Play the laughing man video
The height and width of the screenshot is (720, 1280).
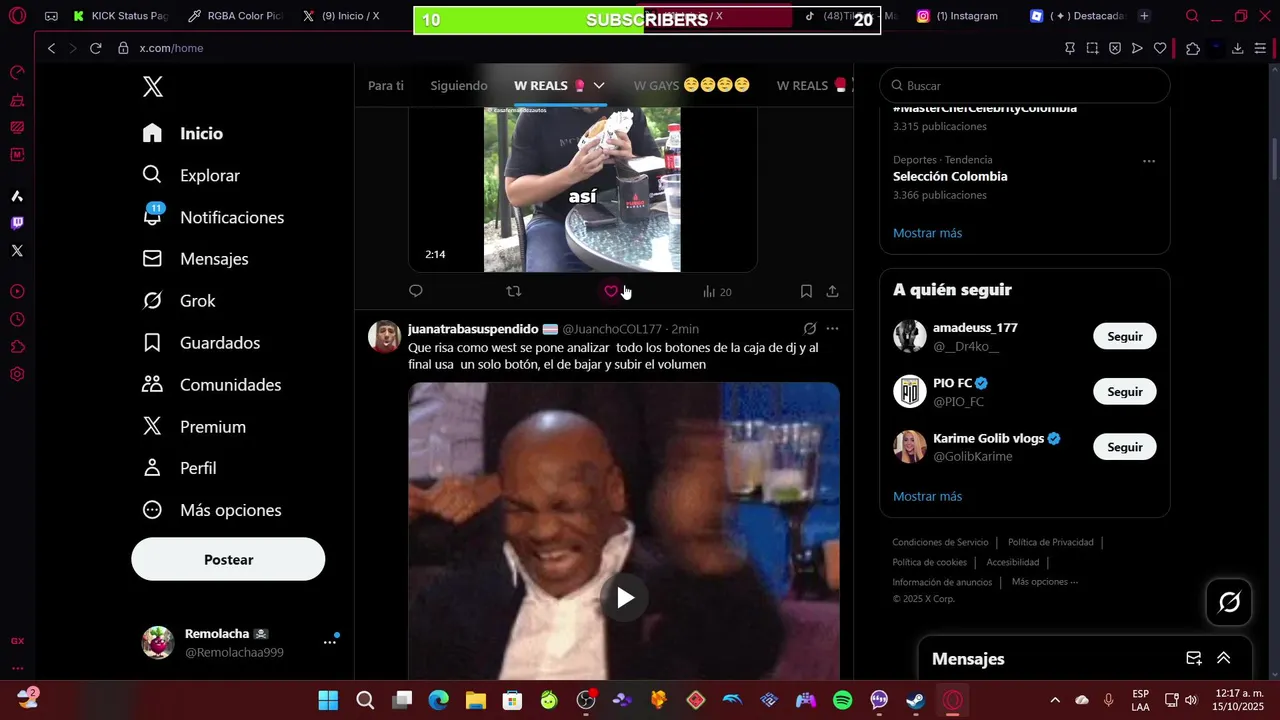[x=624, y=598]
